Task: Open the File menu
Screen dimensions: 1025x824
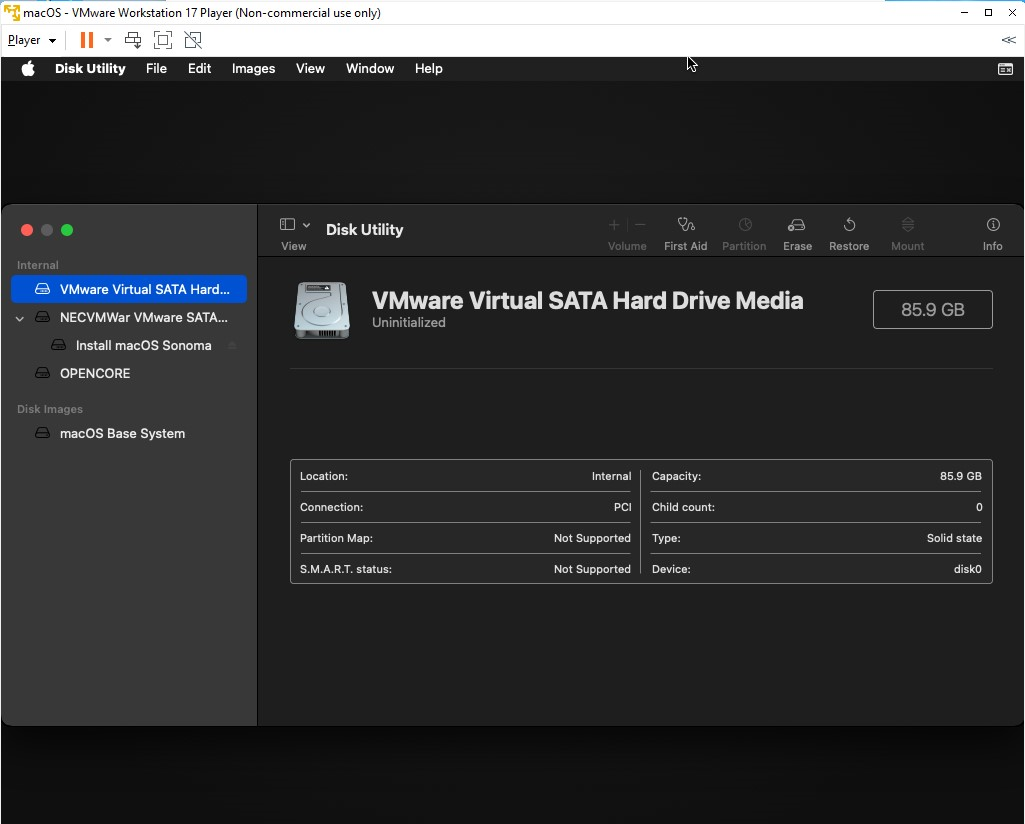Action: [156, 69]
